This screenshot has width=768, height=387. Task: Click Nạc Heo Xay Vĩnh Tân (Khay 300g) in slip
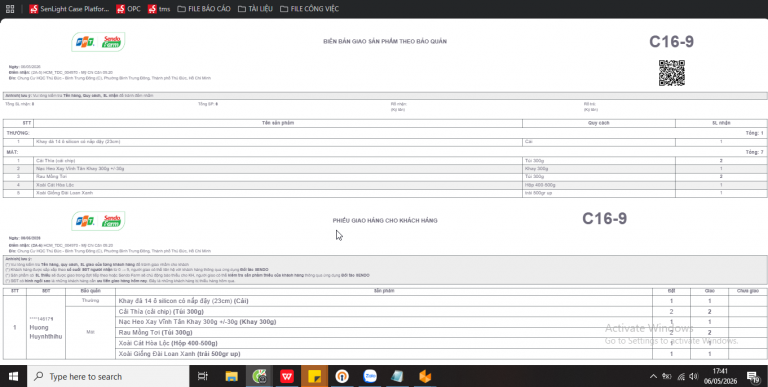click(197, 322)
